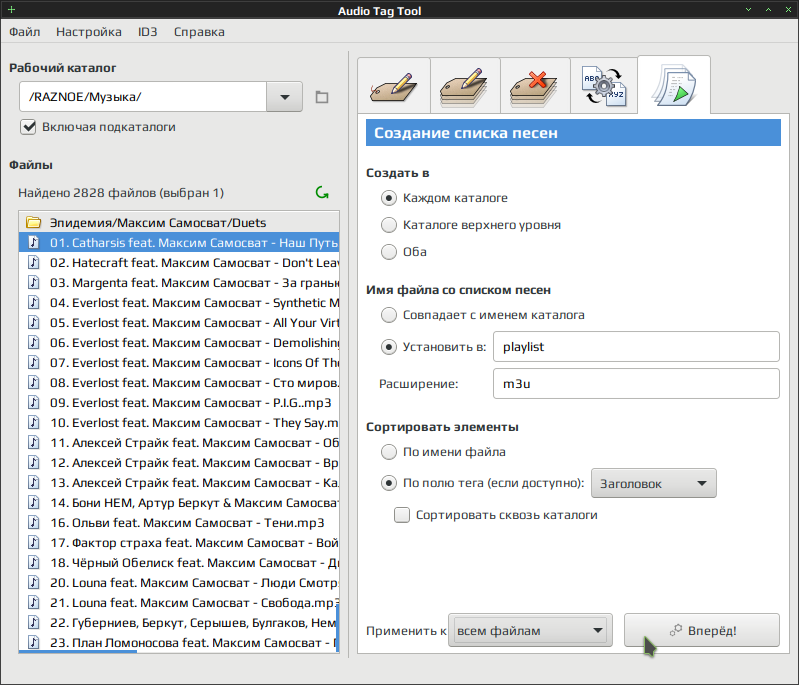
Task: Open the Заголовок tag field dropdown
Action: pos(654,483)
